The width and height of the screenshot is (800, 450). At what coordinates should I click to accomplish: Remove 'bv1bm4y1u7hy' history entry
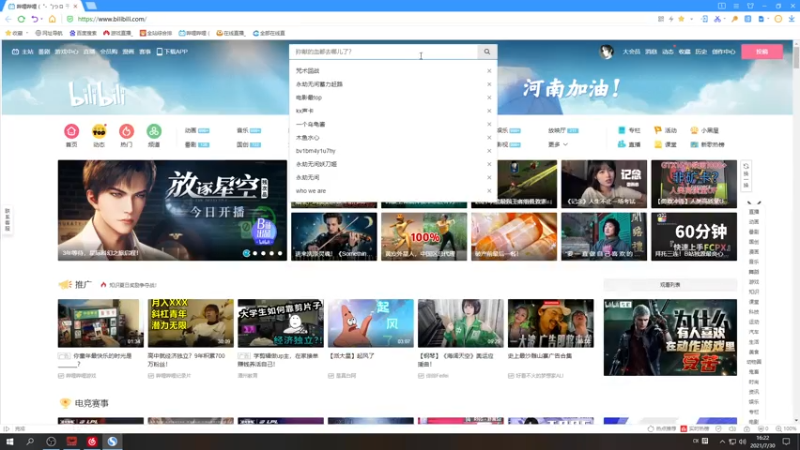click(x=489, y=151)
